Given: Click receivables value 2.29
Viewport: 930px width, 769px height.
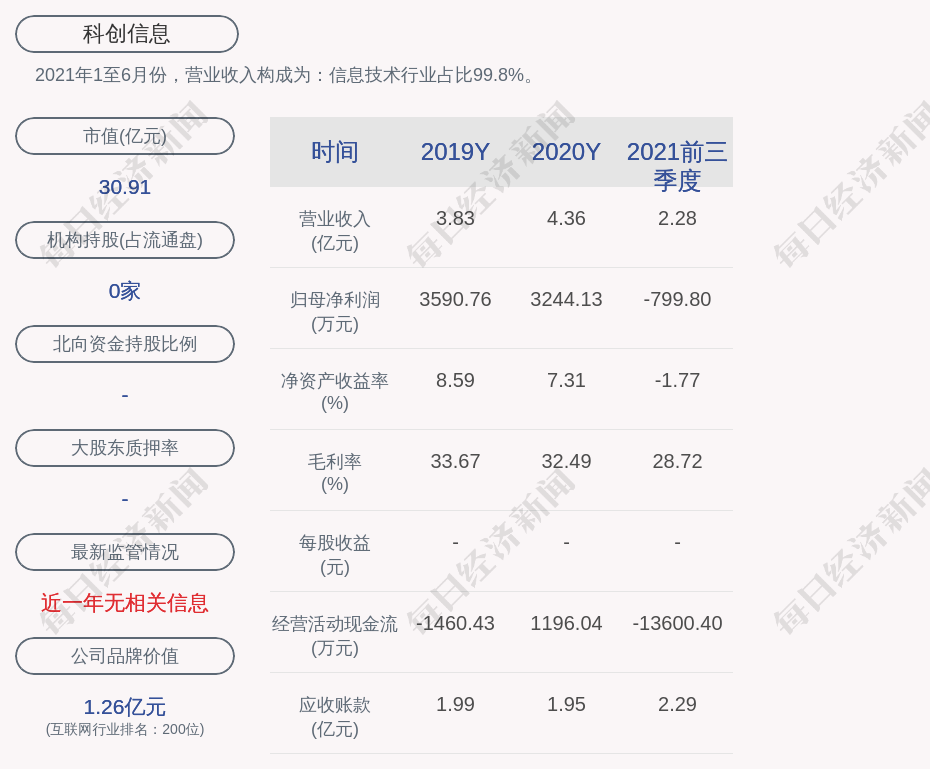Looking at the screenshot, I should (x=677, y=704).
